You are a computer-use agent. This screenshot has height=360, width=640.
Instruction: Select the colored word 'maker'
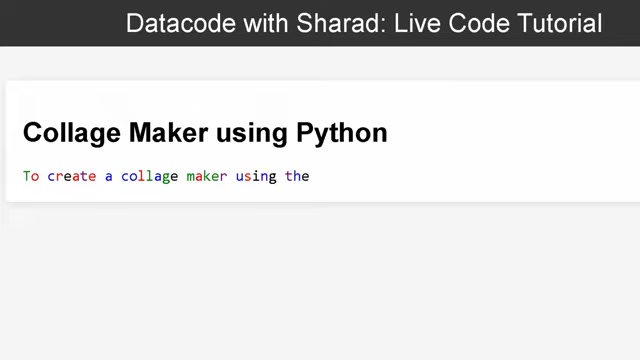coord(207,176)
